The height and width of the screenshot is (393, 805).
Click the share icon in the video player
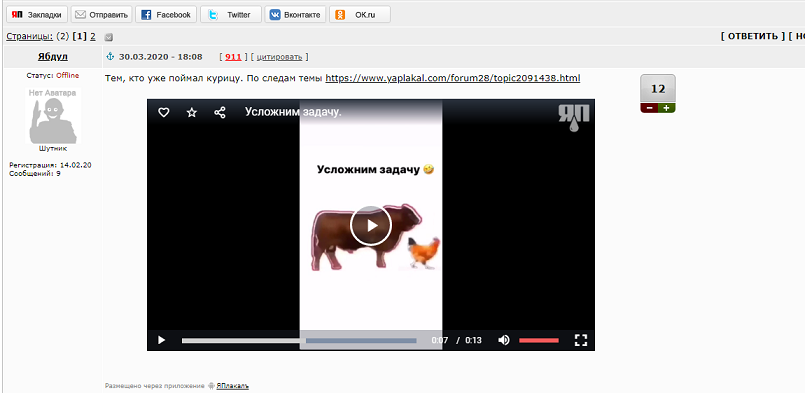pyautogui.click(x=220, y=113)
